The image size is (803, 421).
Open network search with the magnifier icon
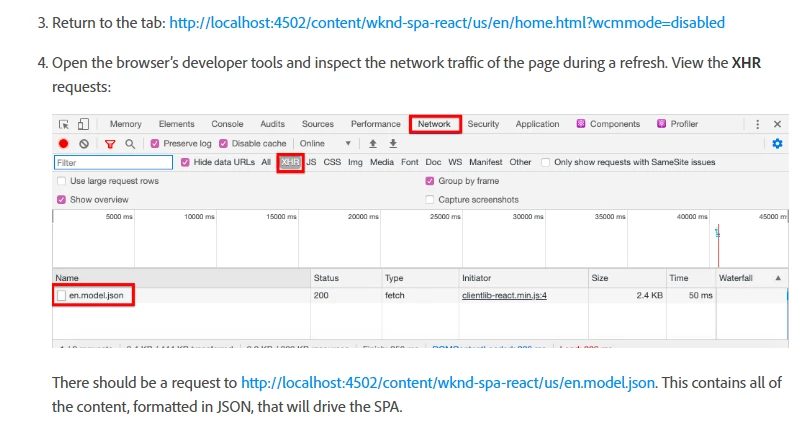130,144
